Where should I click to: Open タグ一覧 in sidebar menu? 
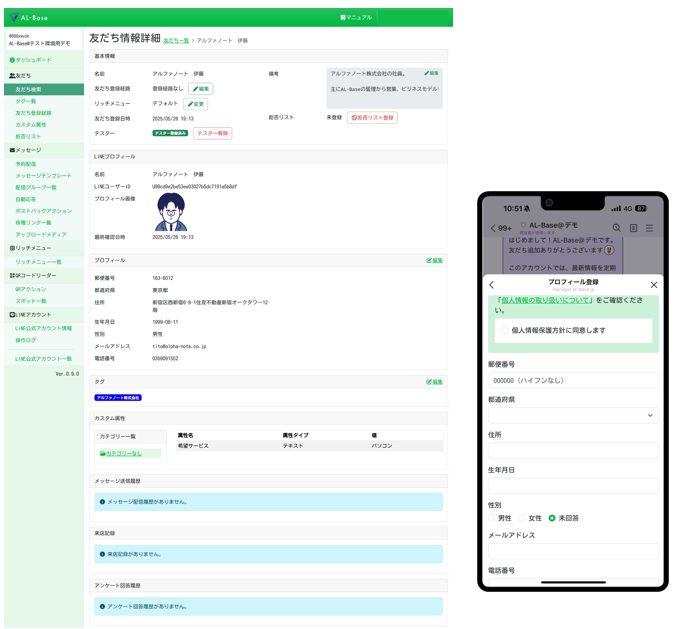point(26,101)
